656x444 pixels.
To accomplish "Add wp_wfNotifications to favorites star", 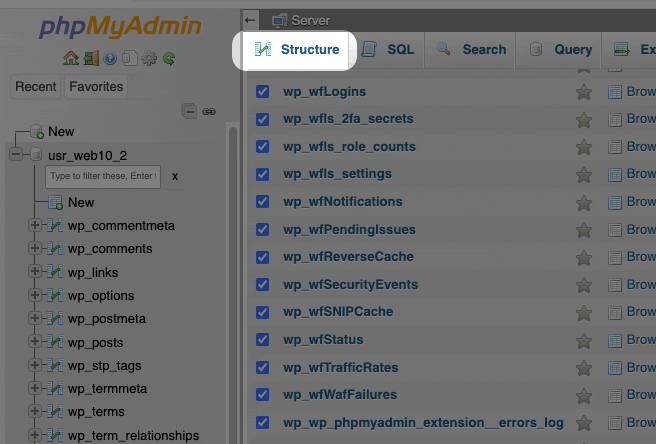I will coord(584,203).
